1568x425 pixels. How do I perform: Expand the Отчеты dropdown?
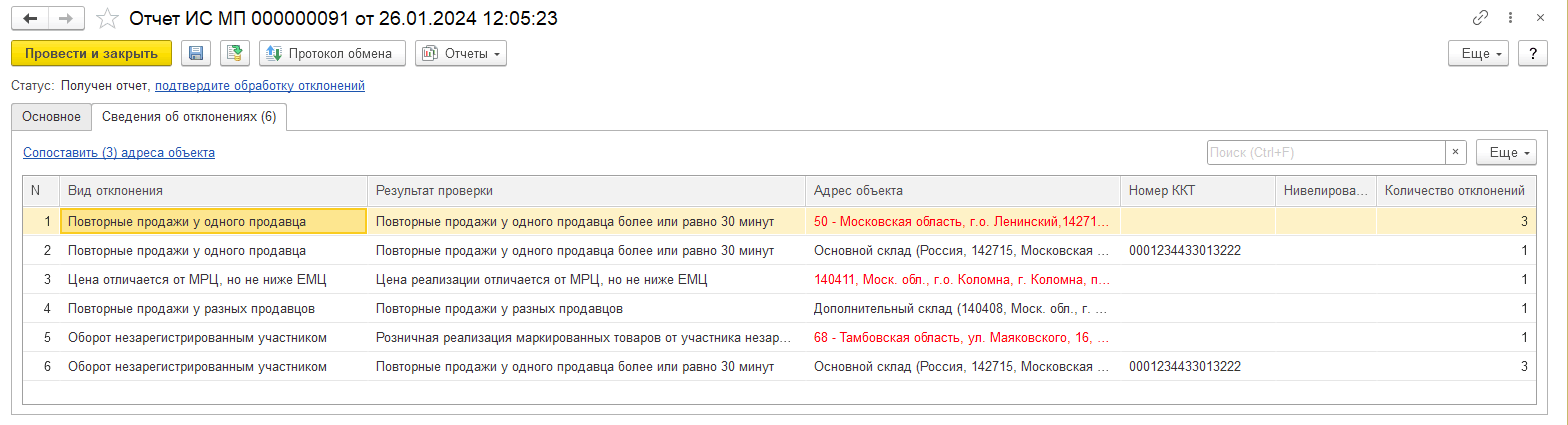pos(461,53)
